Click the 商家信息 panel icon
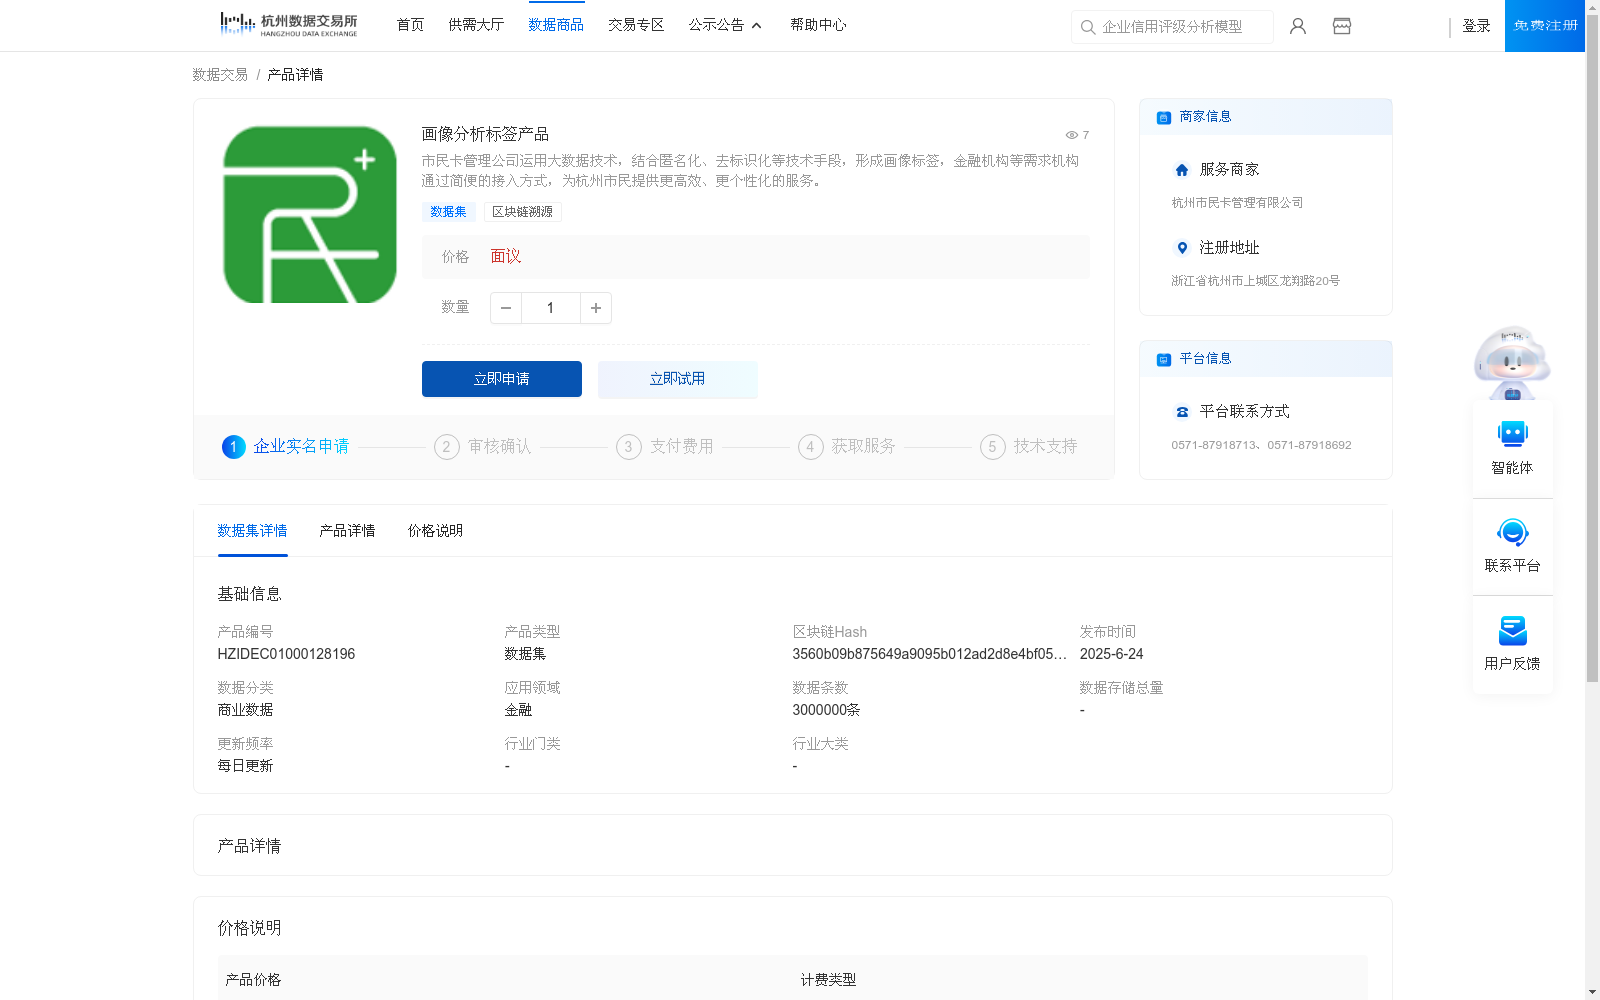Image resolution: width=1600 pixels, height=1000 pixels. tap(1164, 117)
